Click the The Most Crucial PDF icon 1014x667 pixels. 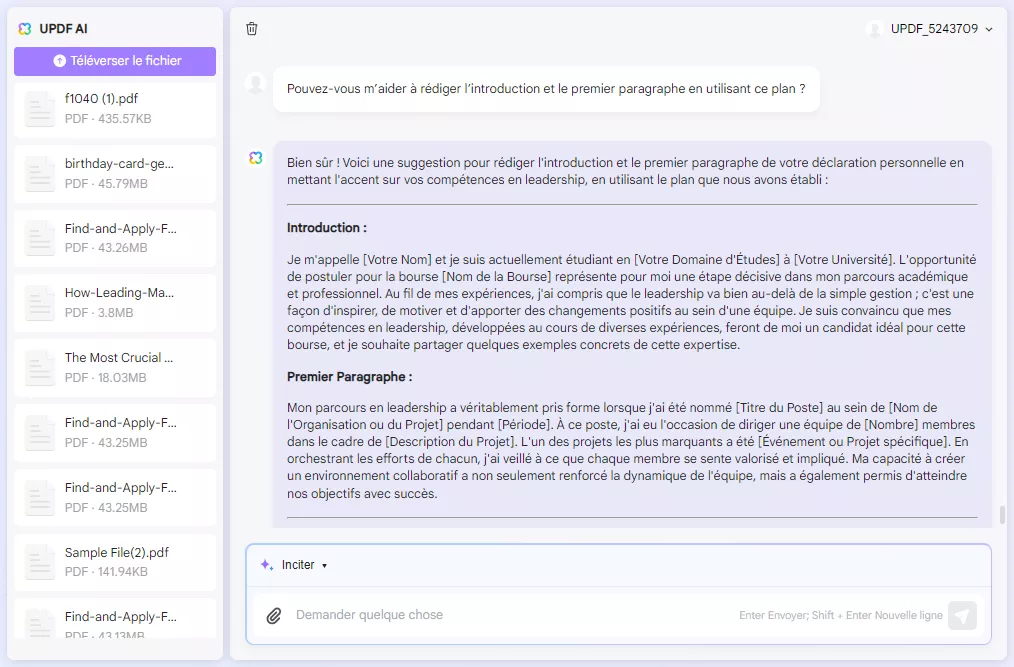(x=39, y=367)
